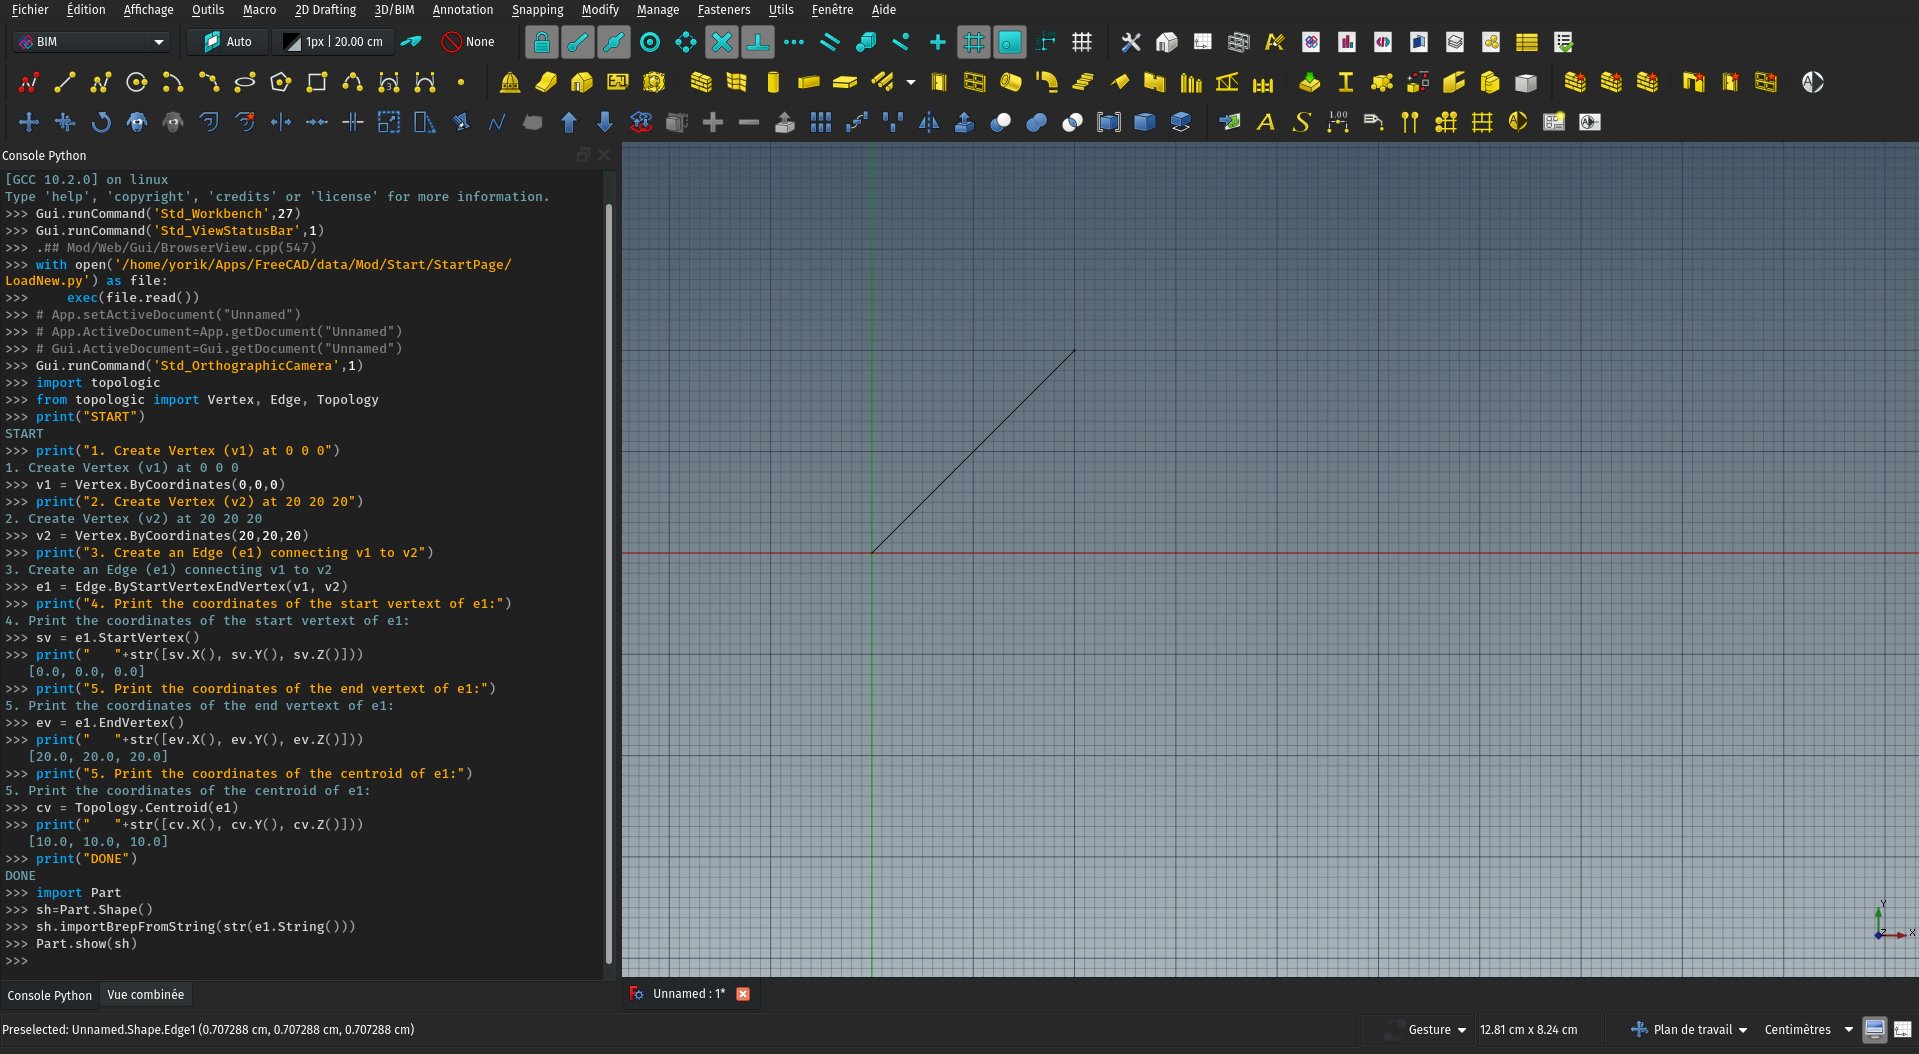Select the Dimension tool

(x=1337, y=122)
